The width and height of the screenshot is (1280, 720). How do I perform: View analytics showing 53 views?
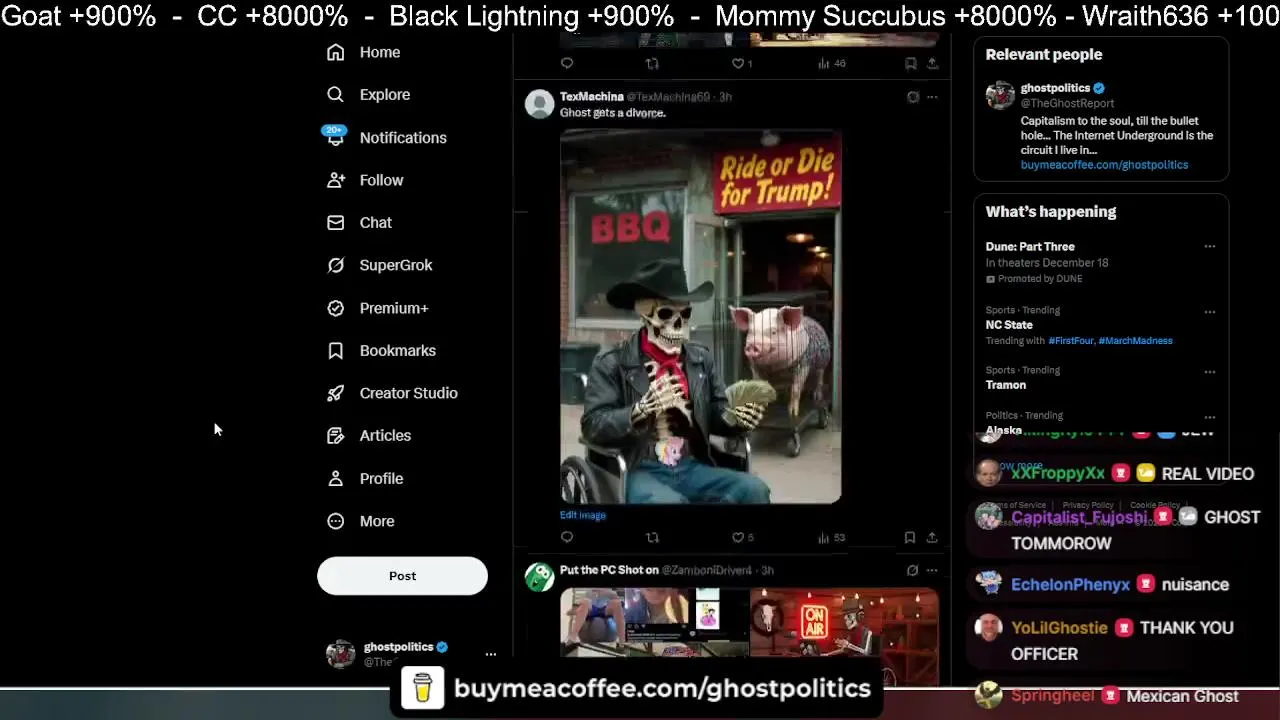(x=831, y=537)
